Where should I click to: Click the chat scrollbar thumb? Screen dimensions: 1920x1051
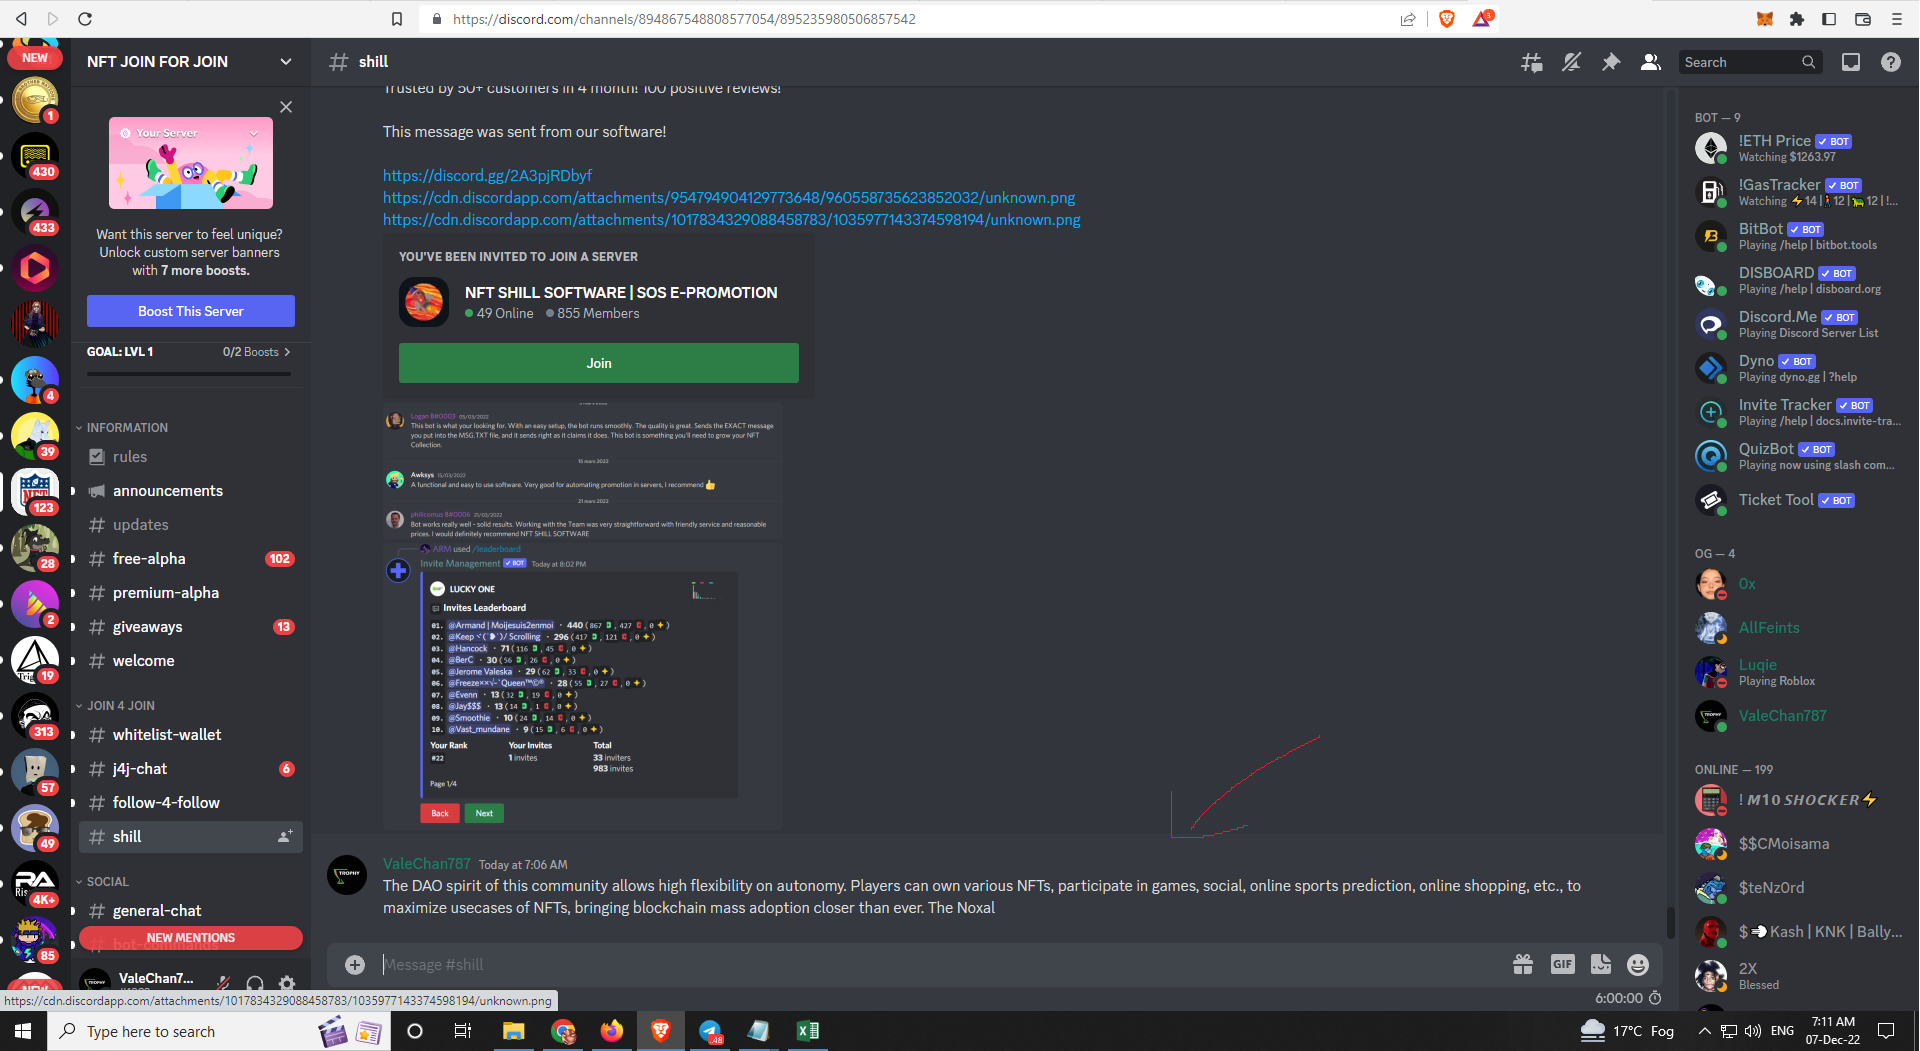(x=1670, y=923)
